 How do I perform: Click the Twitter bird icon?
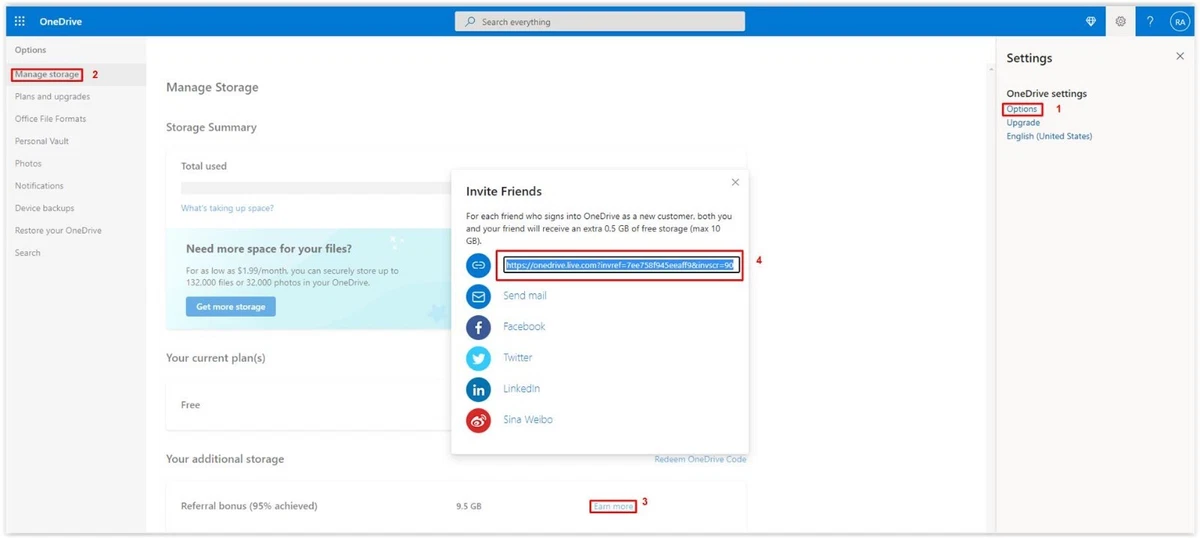coord(479,358)
